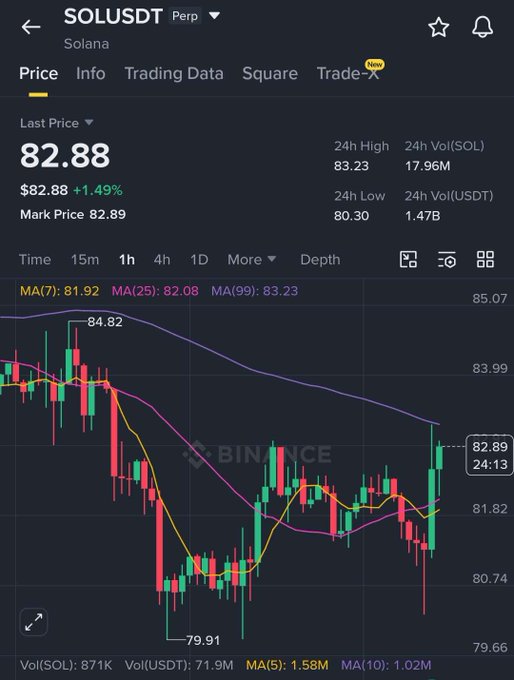This screenshot has height=680, width=514.
Task: Open the four-square grid layout icon
Action: coord(485,259)
